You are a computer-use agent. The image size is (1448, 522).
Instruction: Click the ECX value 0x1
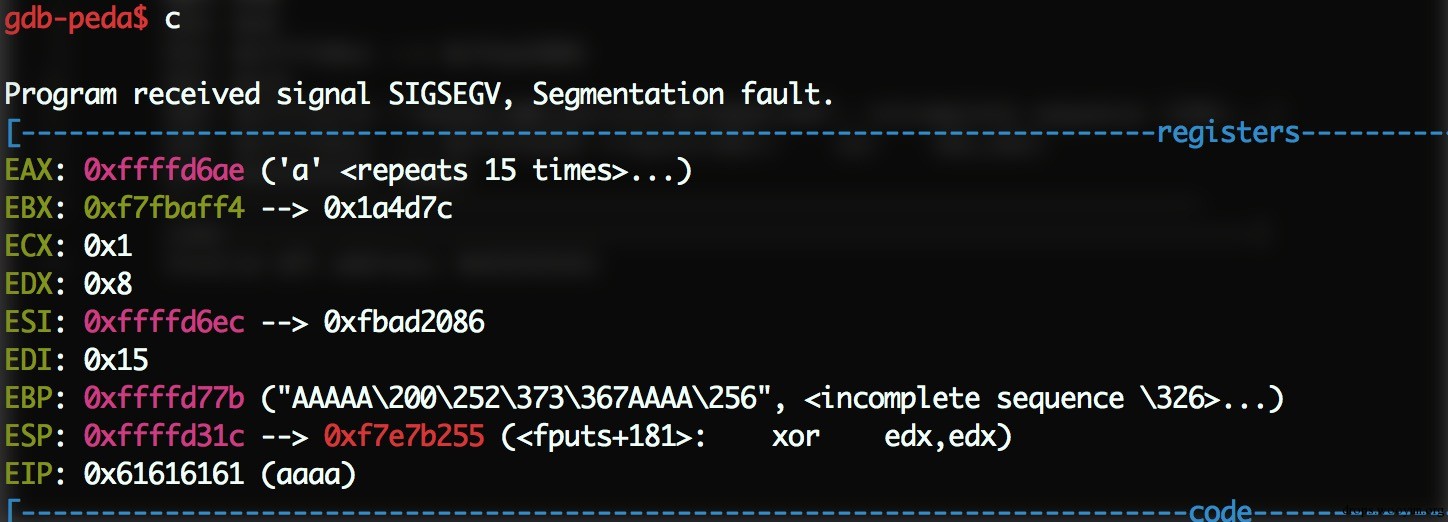108,247
